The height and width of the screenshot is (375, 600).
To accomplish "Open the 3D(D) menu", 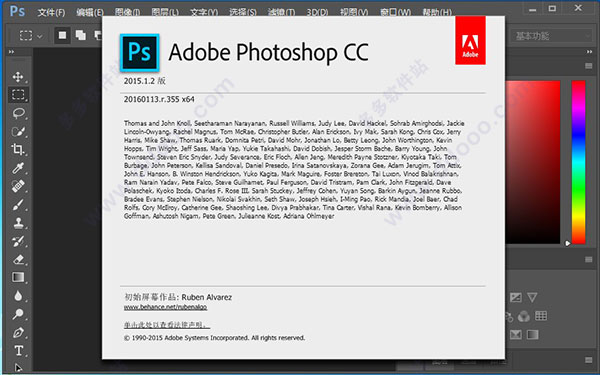I will tap(317, 13).
